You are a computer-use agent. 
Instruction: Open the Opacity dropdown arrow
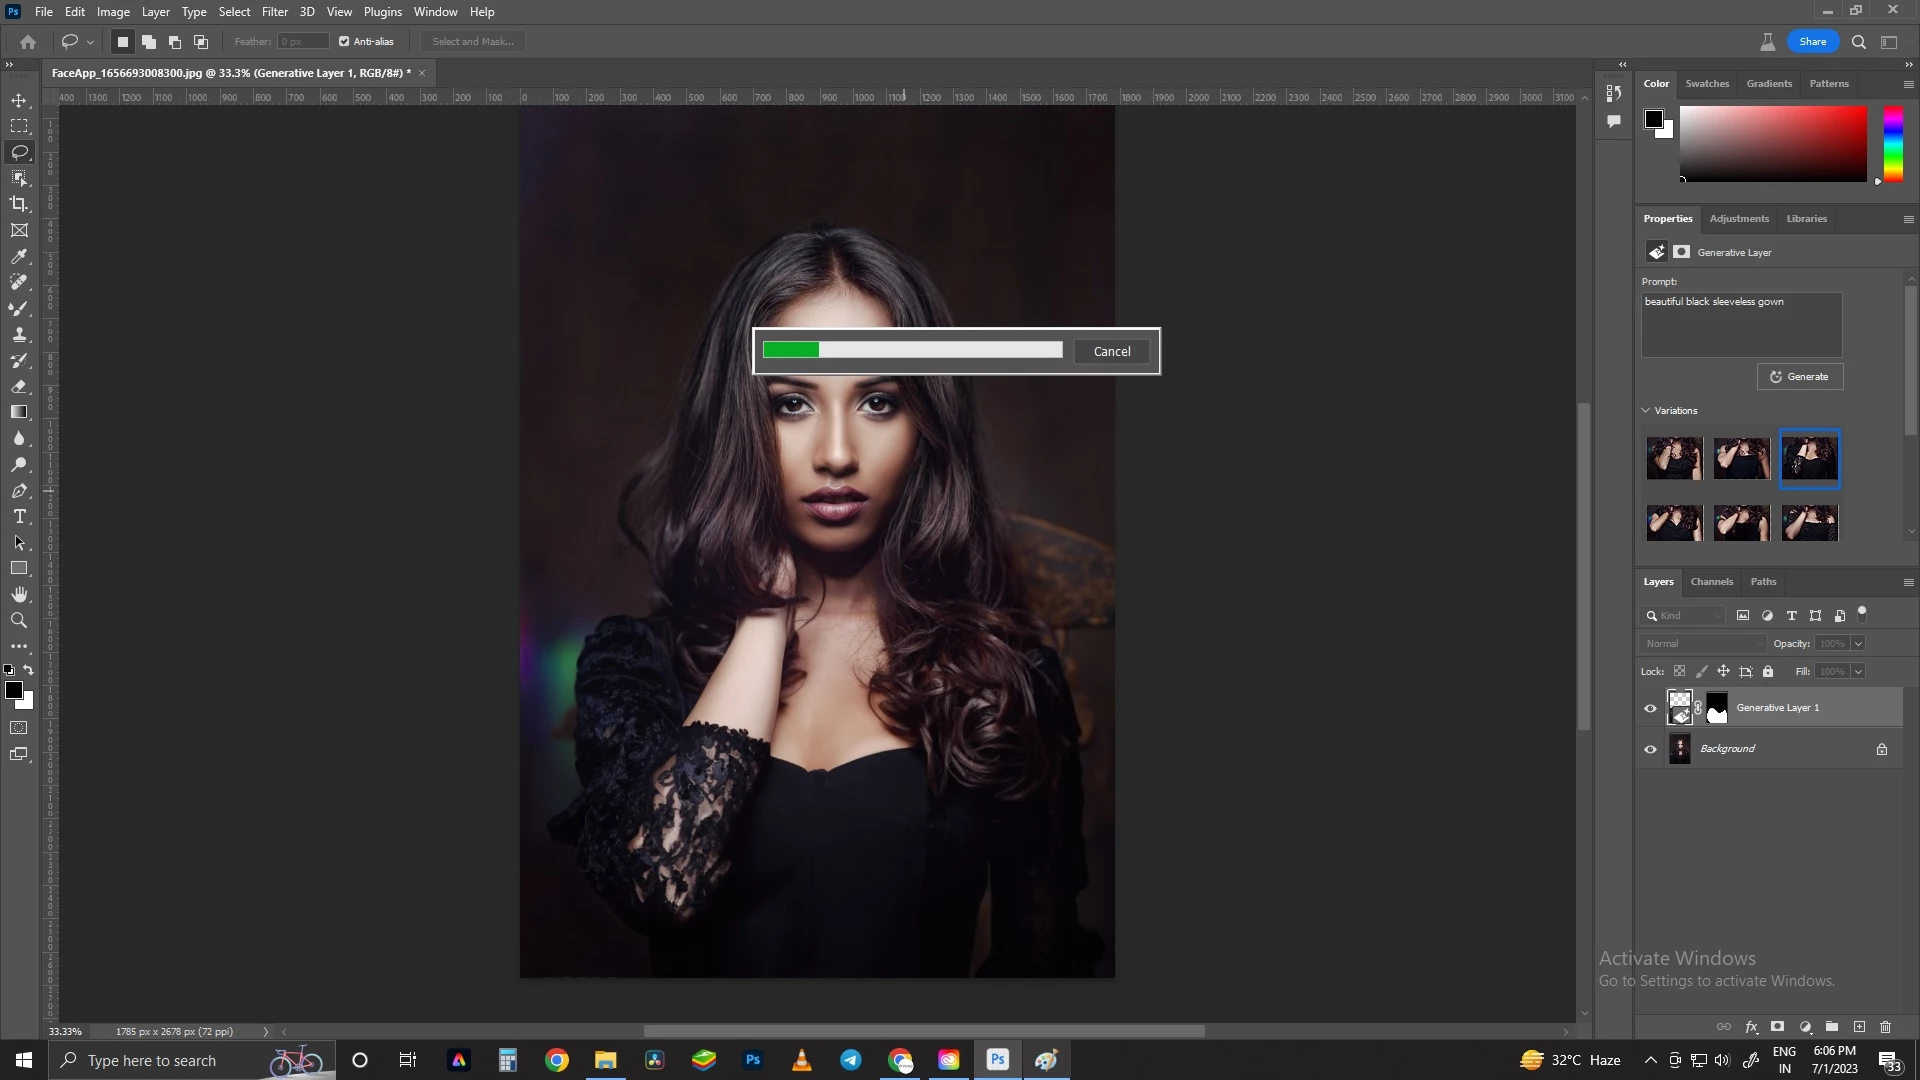click(x=1858, y=644)
